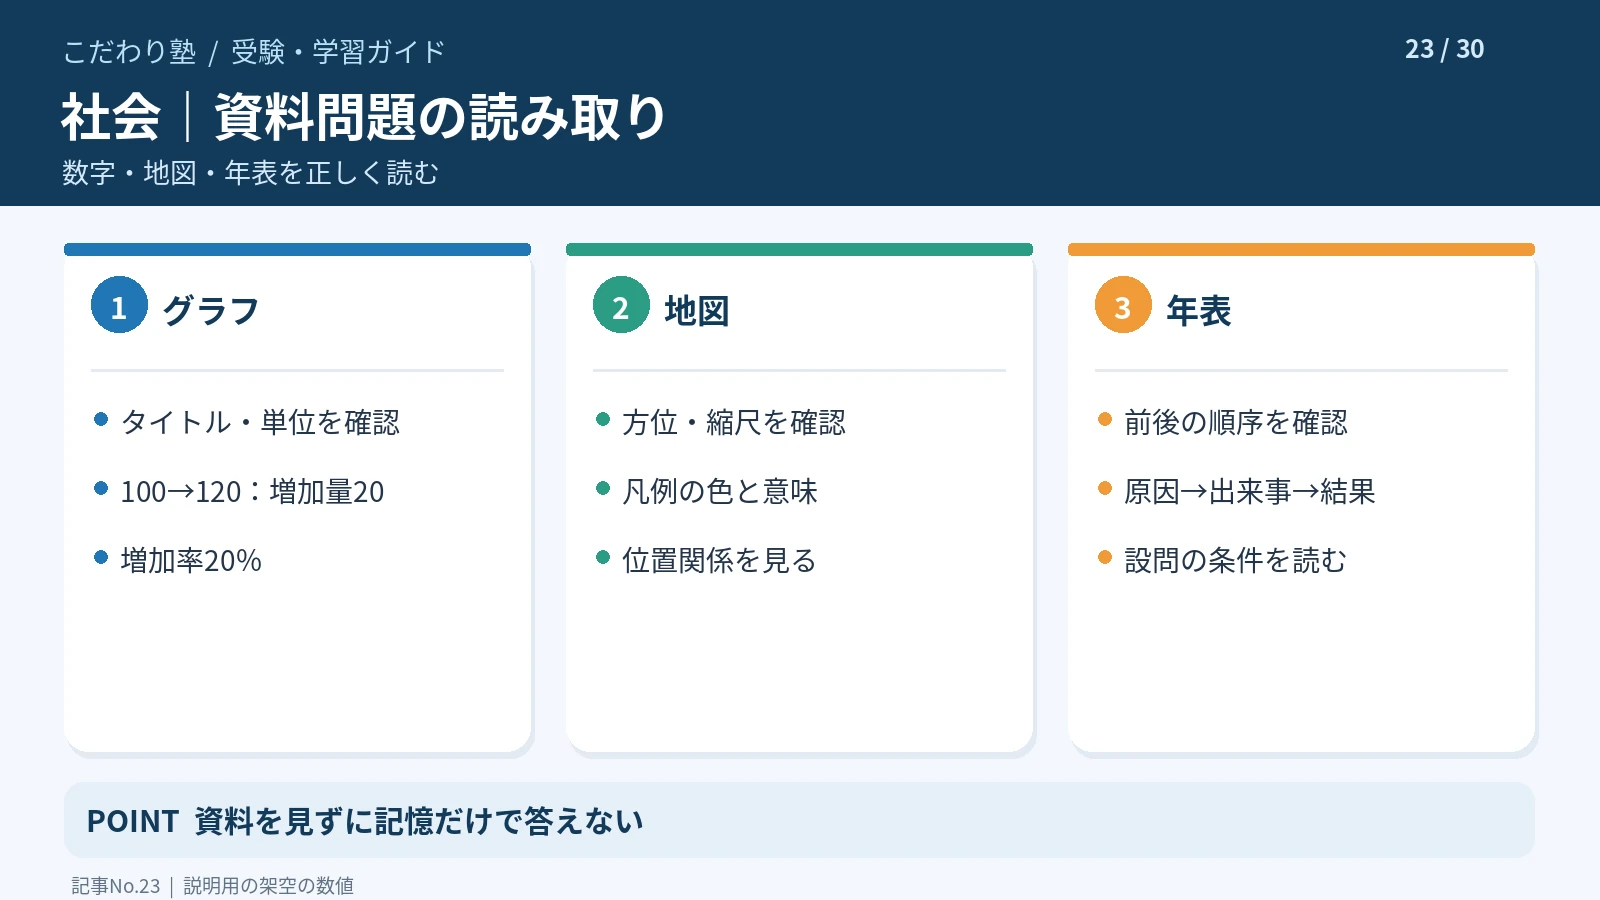Click the subtitle 数字・地図・年表を正しく読む
This screenshot has height=900, width=1600.
251,173
